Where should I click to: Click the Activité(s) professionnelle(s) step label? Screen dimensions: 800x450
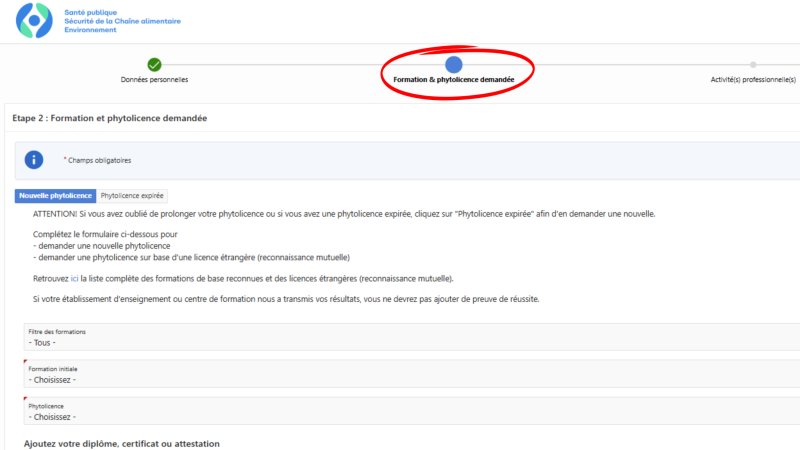tap(753, 80)
